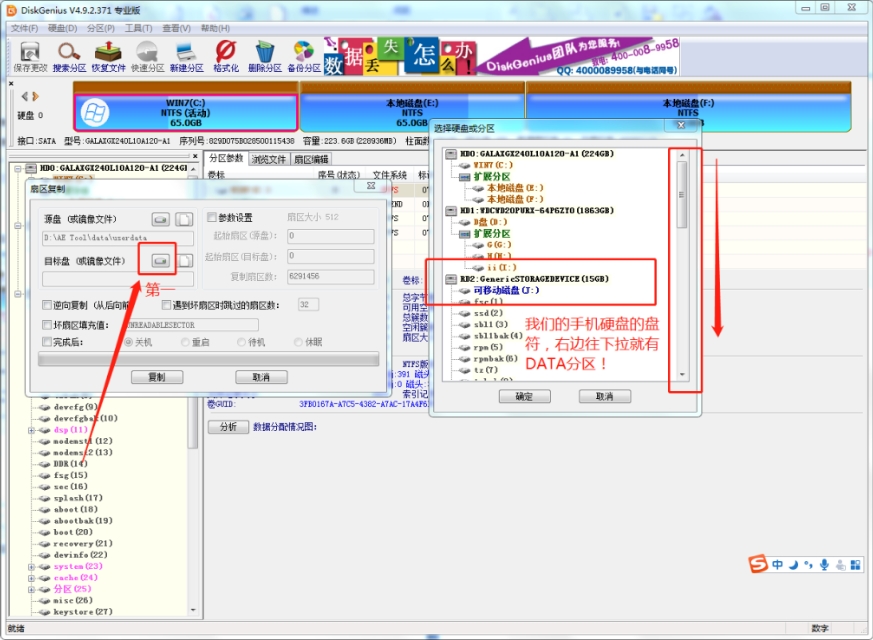Expand the HD1:WDCWD20PURX disk tree node
Screen dimensions: 873x640
coord(450,209)
